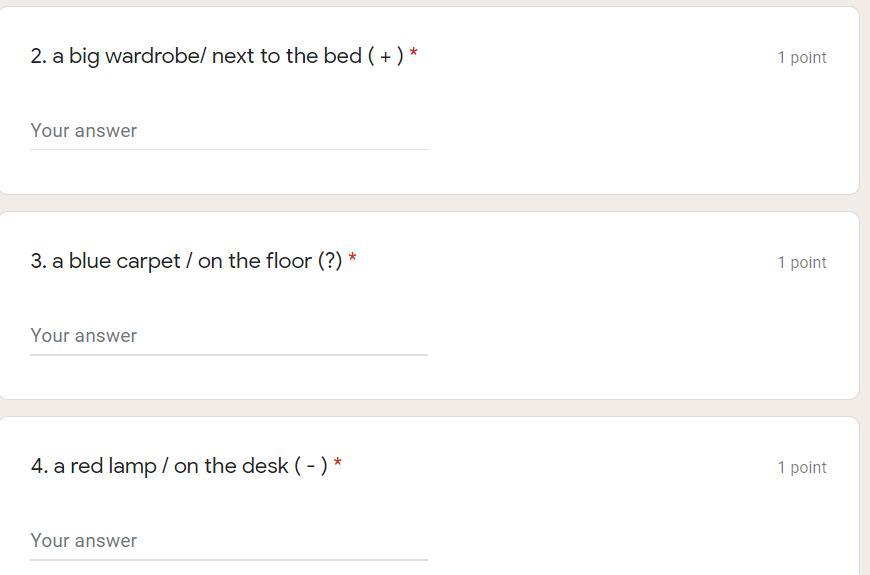Click the '( - )' marker in question 4
This screenshot has height=575, width=870.
pyautogui.click(x=311, y=466)
